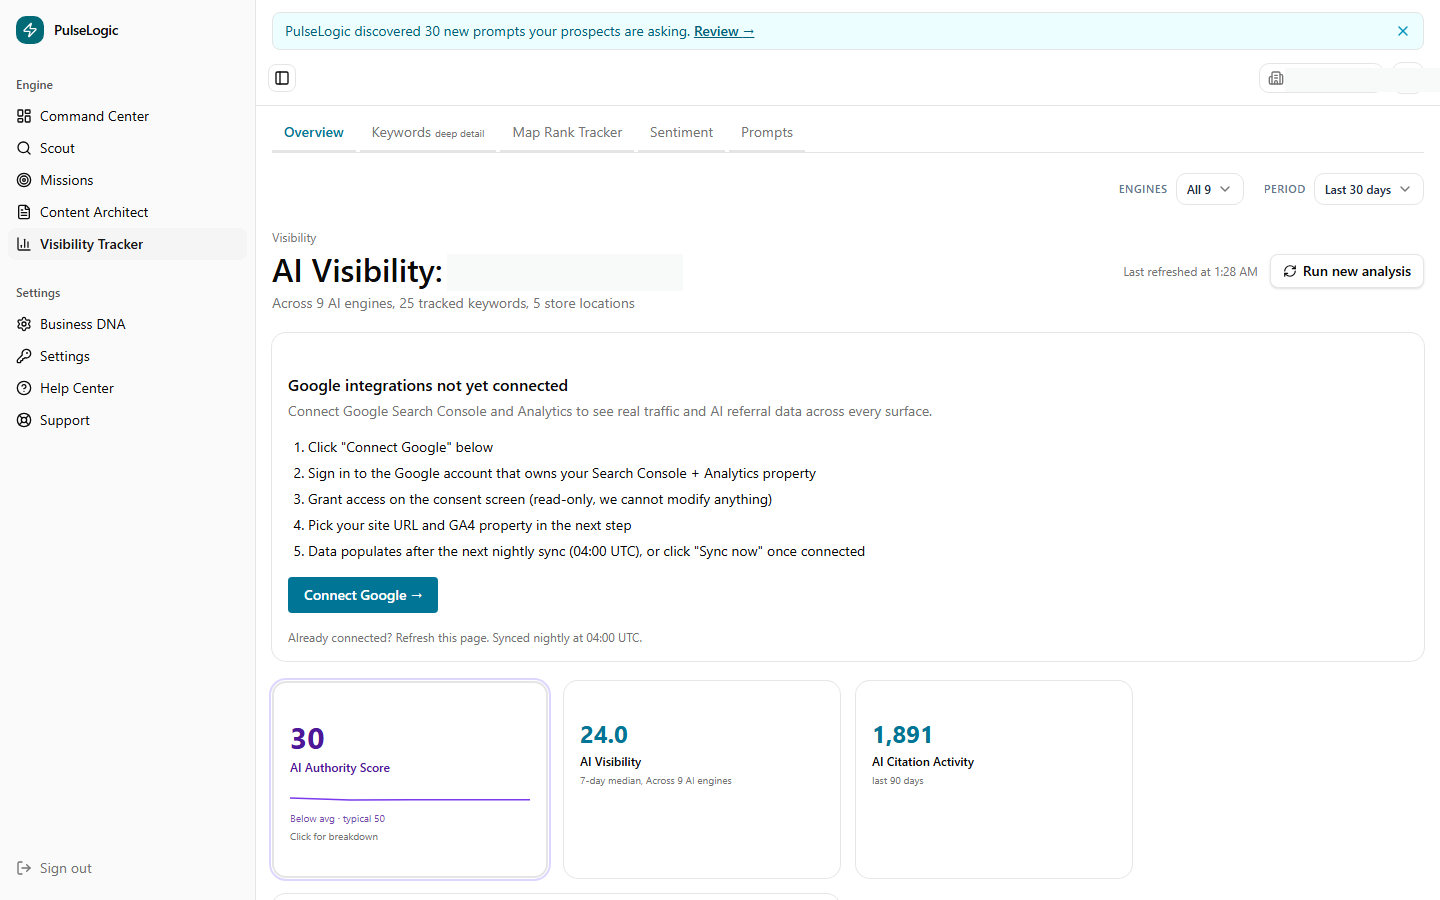The height and width of the screenshot is (900, 1440).
Task: Open the Keywords deep detail tab
Action: [428, 132]
